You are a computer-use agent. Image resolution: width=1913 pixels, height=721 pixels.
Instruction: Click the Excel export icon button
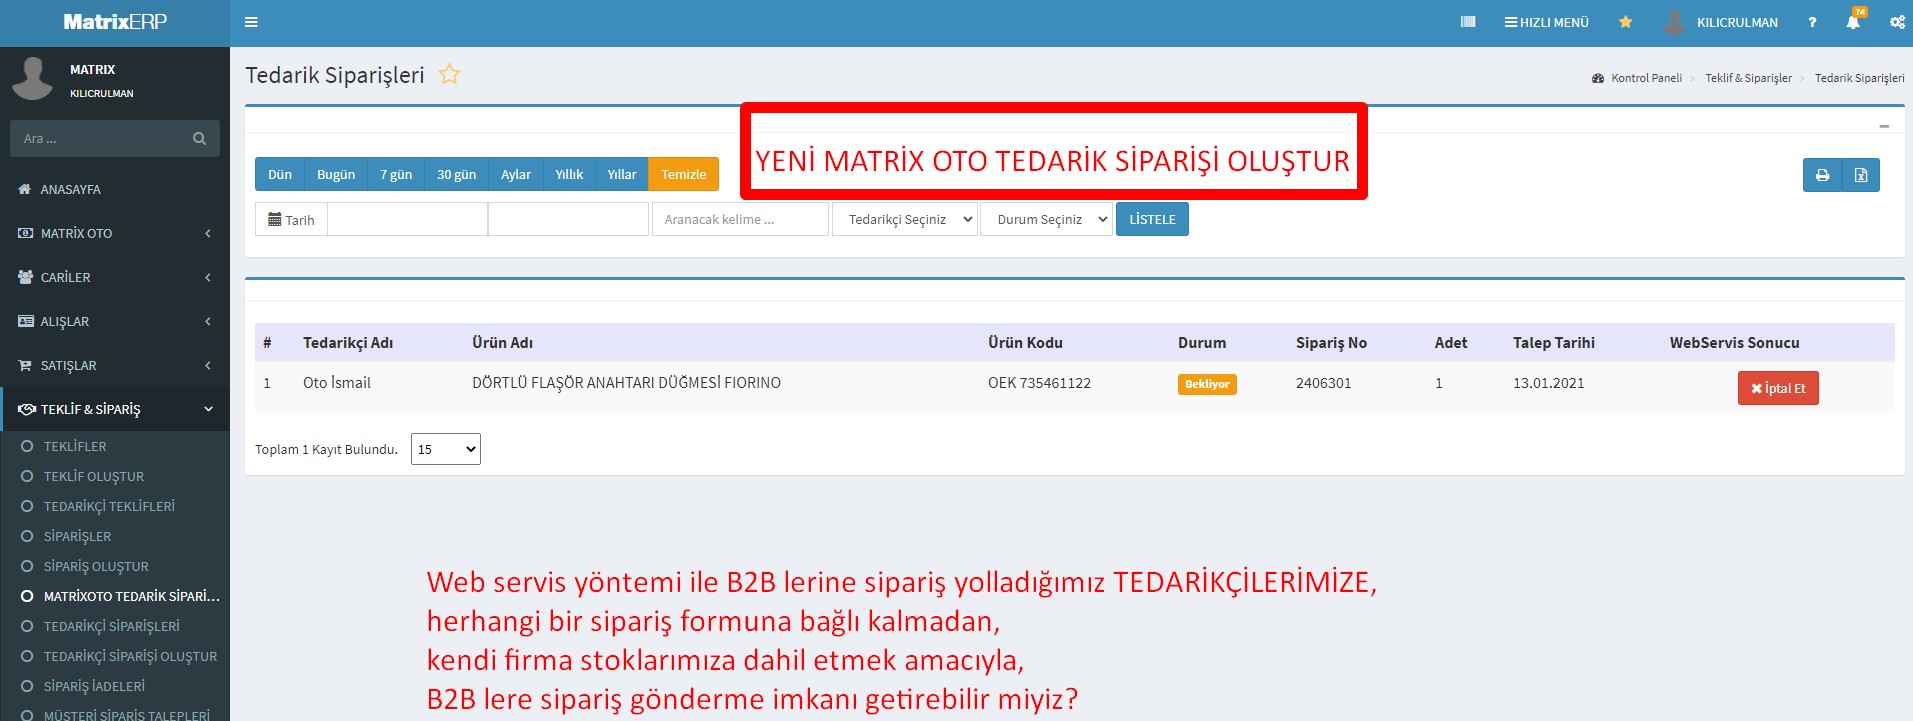(x=1860, y=175)
